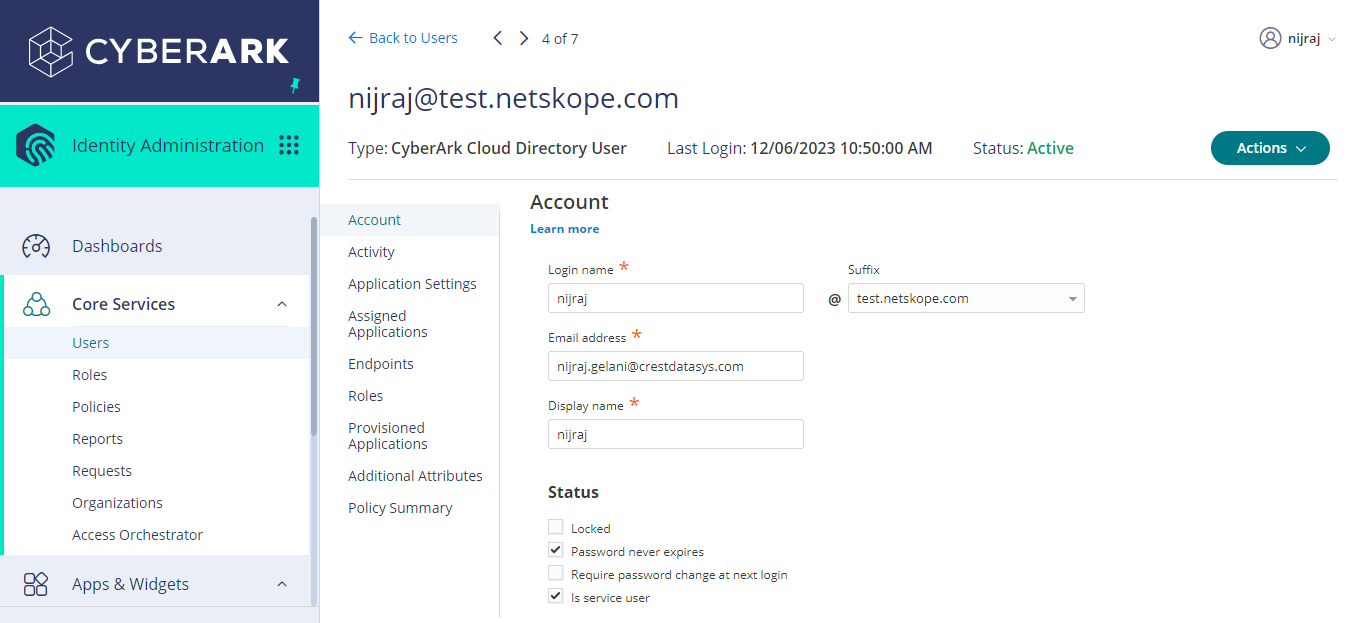Click the Apps & Widgets squares icon
Viewport: 1348px width, 623px height.
[x=36, y=584]
